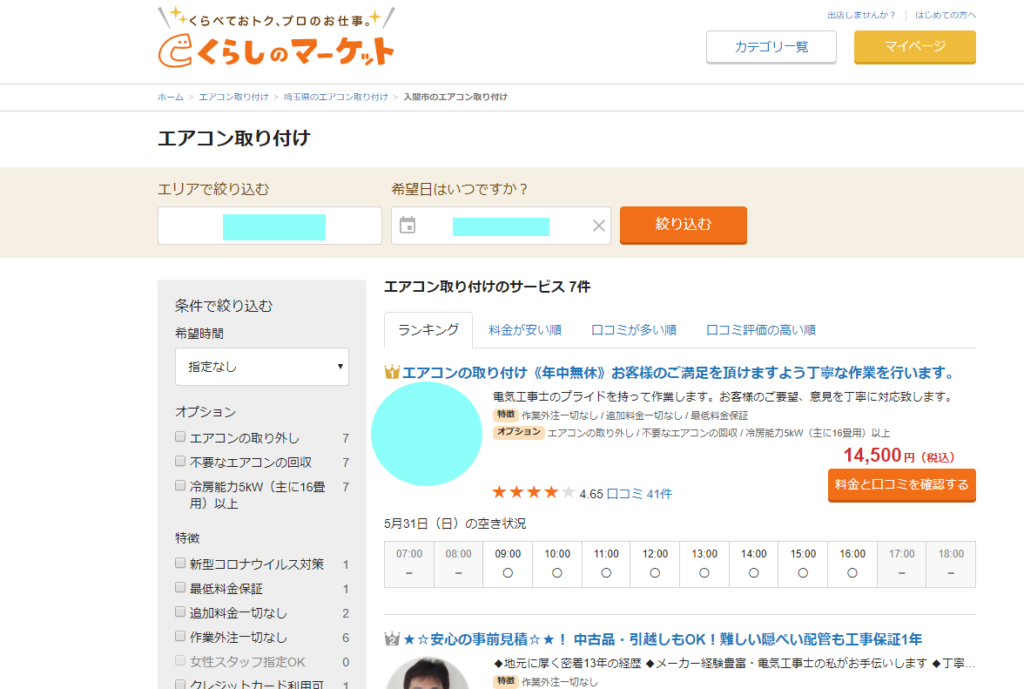This screenshot has width=1024, height=689.
Task: Click the くらしのマーケット logo
Action: 275,40
